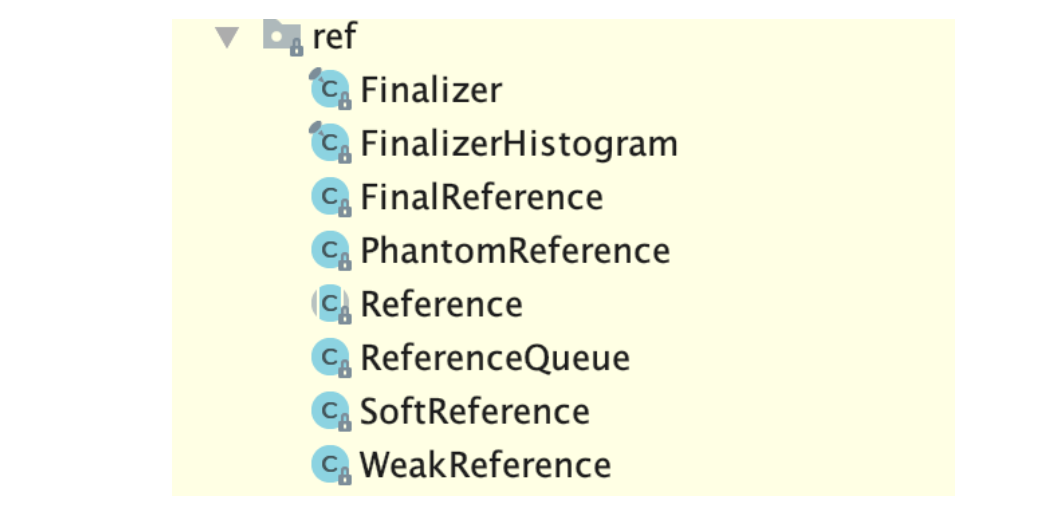Screen dimensions: 1048x518
Task: Click the lock badge on ref folder
Action: point(295,46)
